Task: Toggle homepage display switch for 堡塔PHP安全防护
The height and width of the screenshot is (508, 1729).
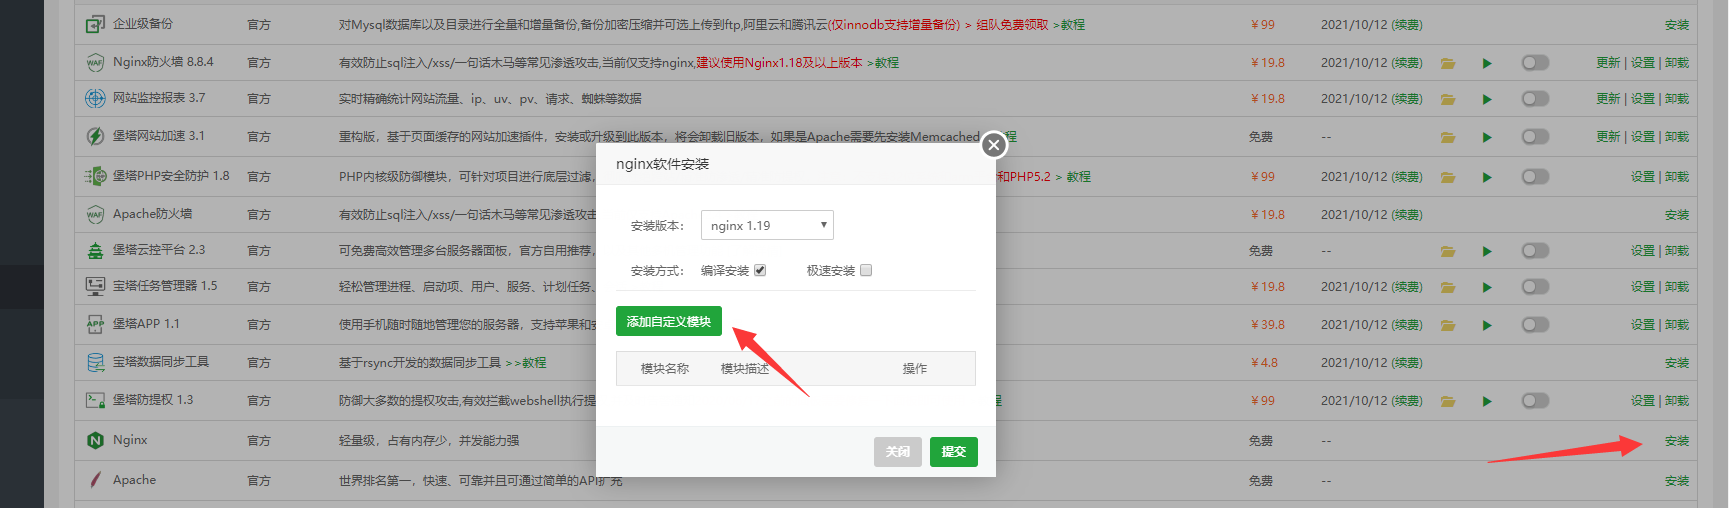Action: point(1535,176)
